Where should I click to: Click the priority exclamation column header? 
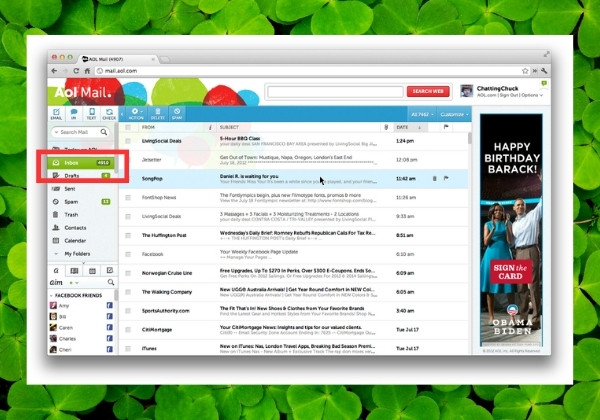(x=210, y=127)
